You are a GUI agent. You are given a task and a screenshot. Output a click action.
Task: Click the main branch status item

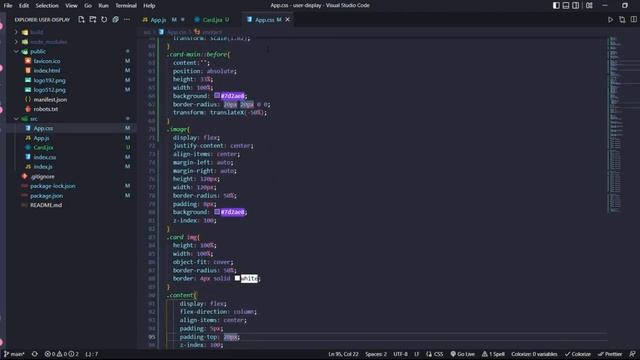14,354
